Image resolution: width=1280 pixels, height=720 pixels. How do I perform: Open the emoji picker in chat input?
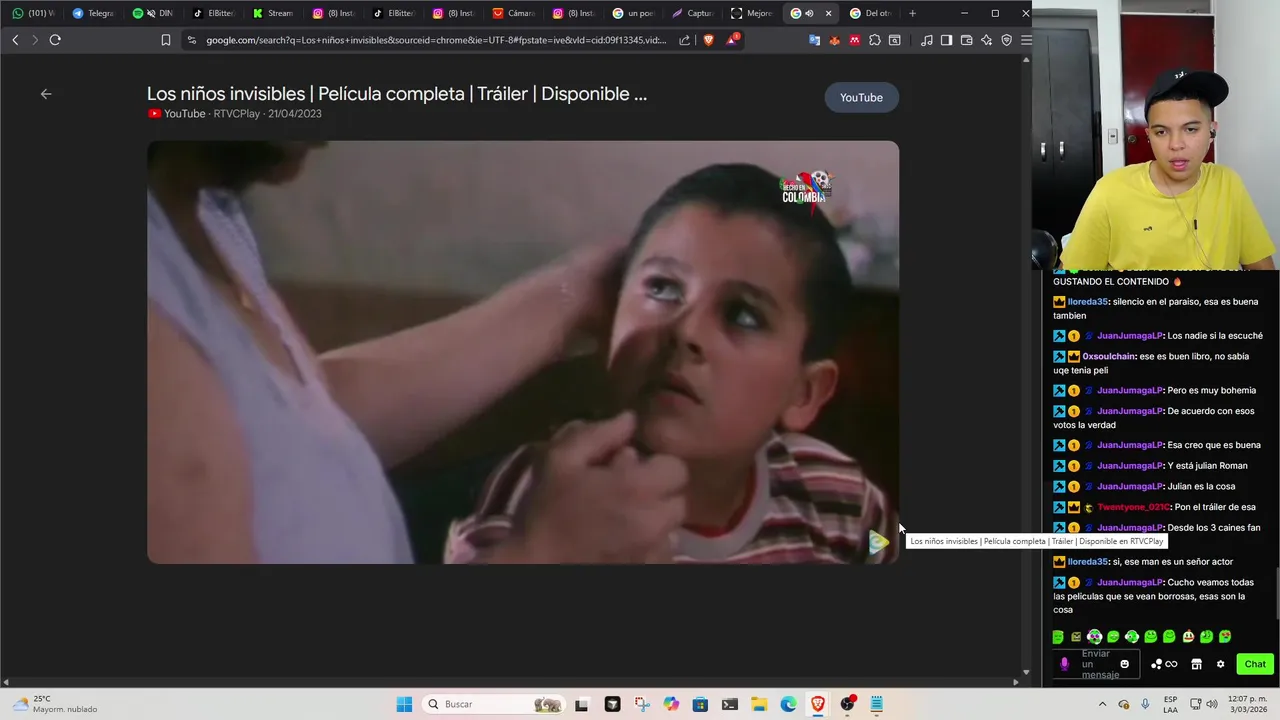point(1124,664)
